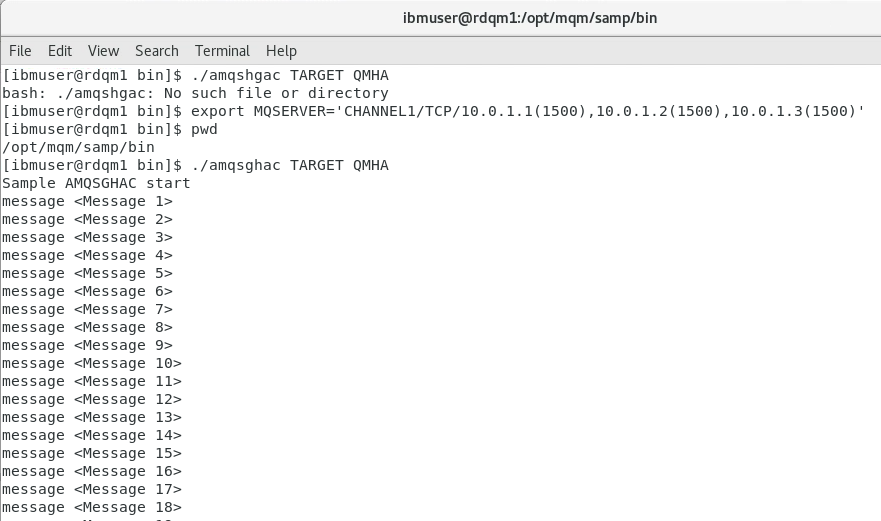The width and height of the screenshot is (881, 521).
Task: Open the Edit menu
Action: click(60, 51)
